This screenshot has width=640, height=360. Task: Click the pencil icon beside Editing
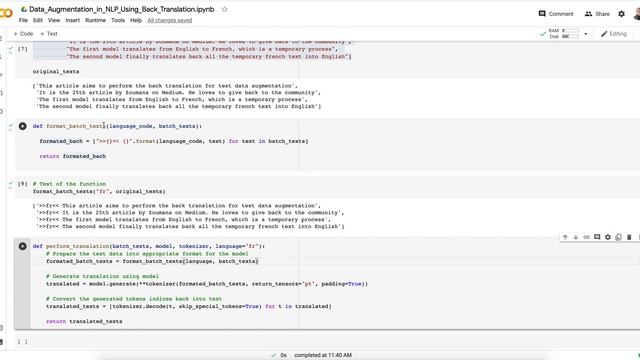tap(604, 34)
